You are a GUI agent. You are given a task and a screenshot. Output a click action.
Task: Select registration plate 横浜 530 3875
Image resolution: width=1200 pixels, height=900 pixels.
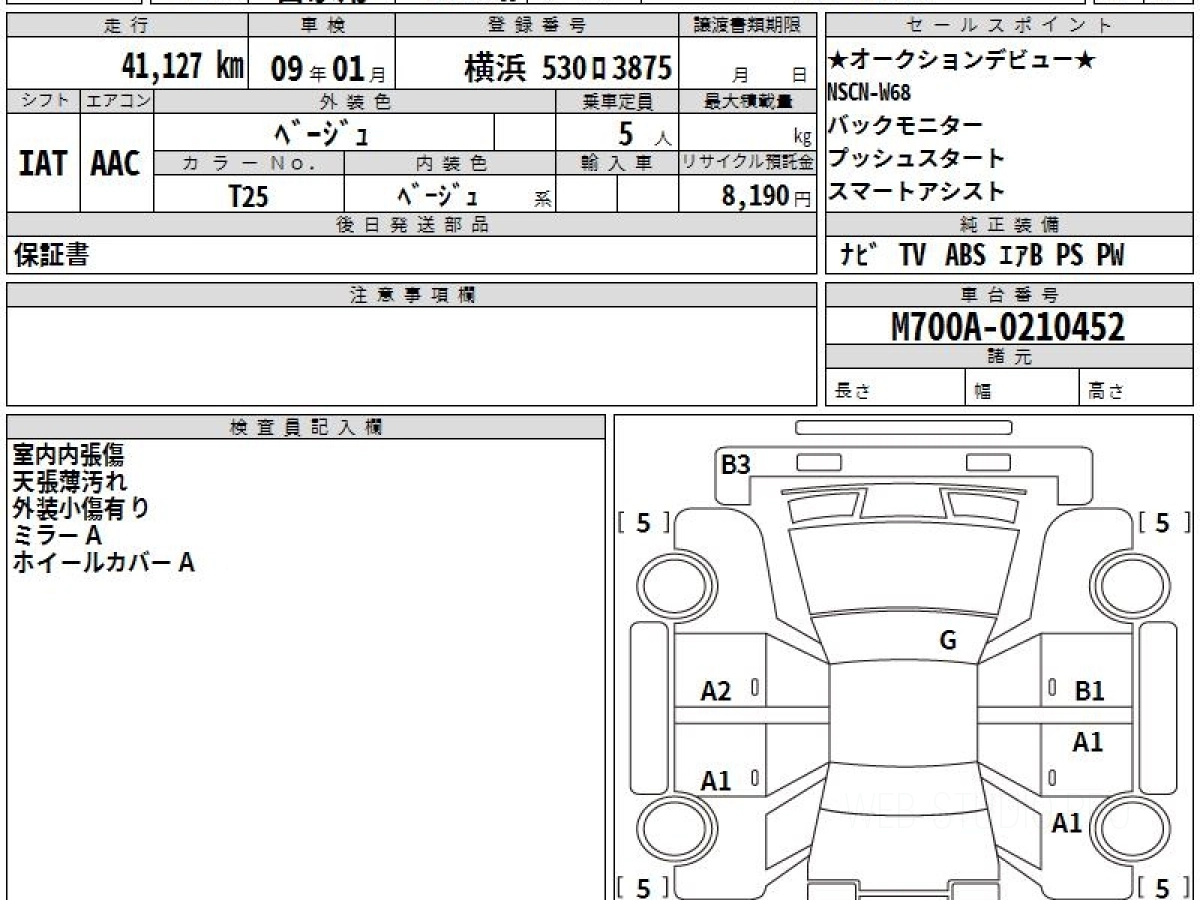[567, 68]
